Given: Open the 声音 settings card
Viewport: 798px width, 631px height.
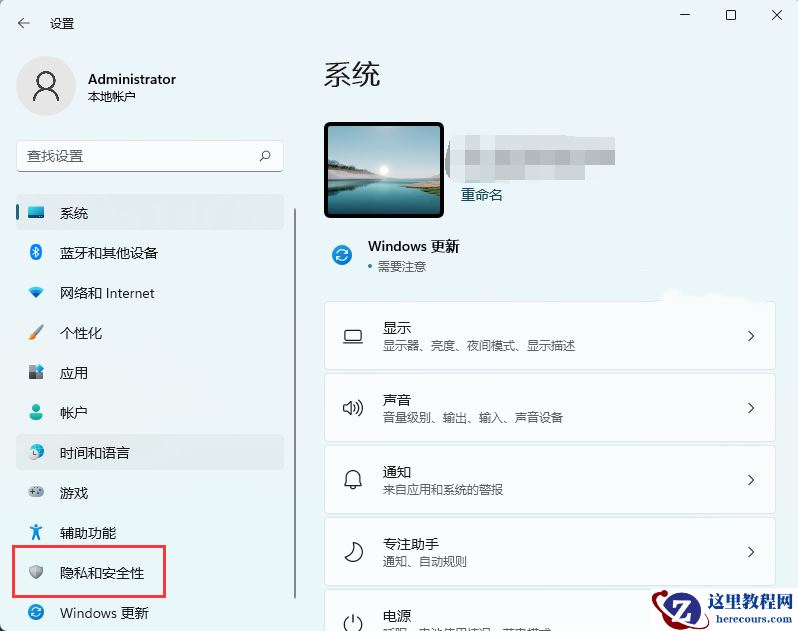Looking at the screenshot, I should tap(550, 408).
